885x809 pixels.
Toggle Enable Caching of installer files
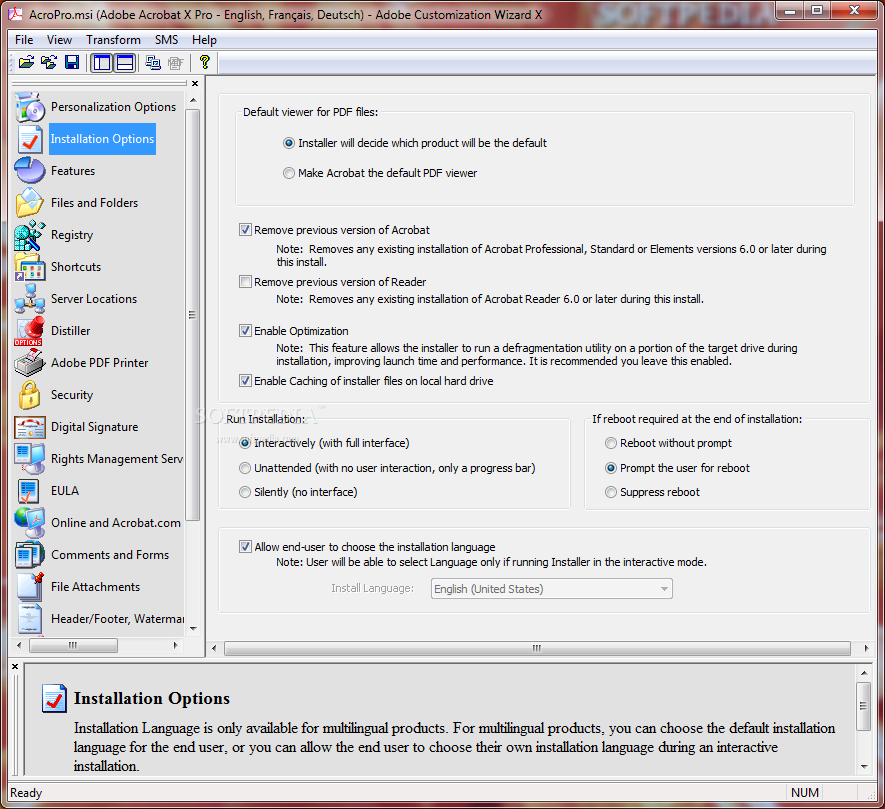pos(245,381)
